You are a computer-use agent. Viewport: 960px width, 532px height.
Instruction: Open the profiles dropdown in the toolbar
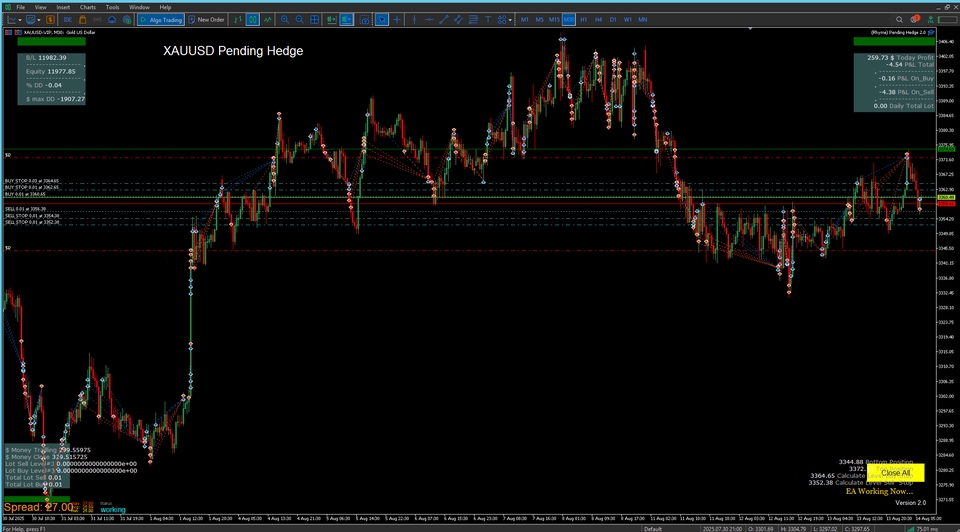[x=36, y=19]
